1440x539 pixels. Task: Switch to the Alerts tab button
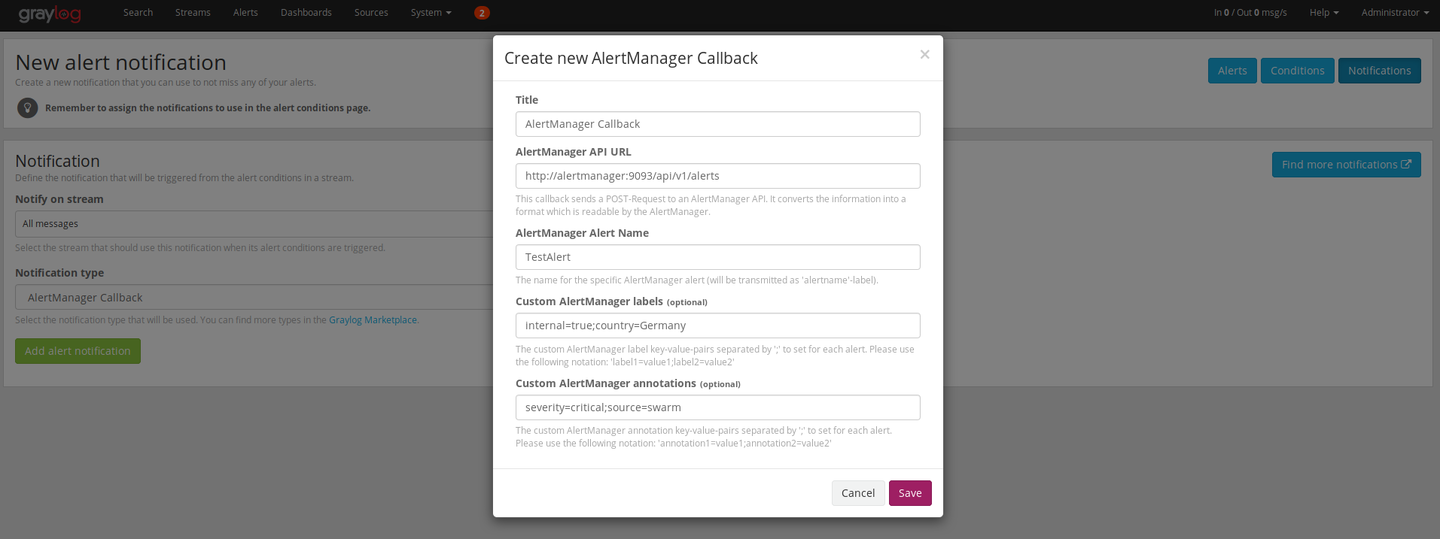1232,71
